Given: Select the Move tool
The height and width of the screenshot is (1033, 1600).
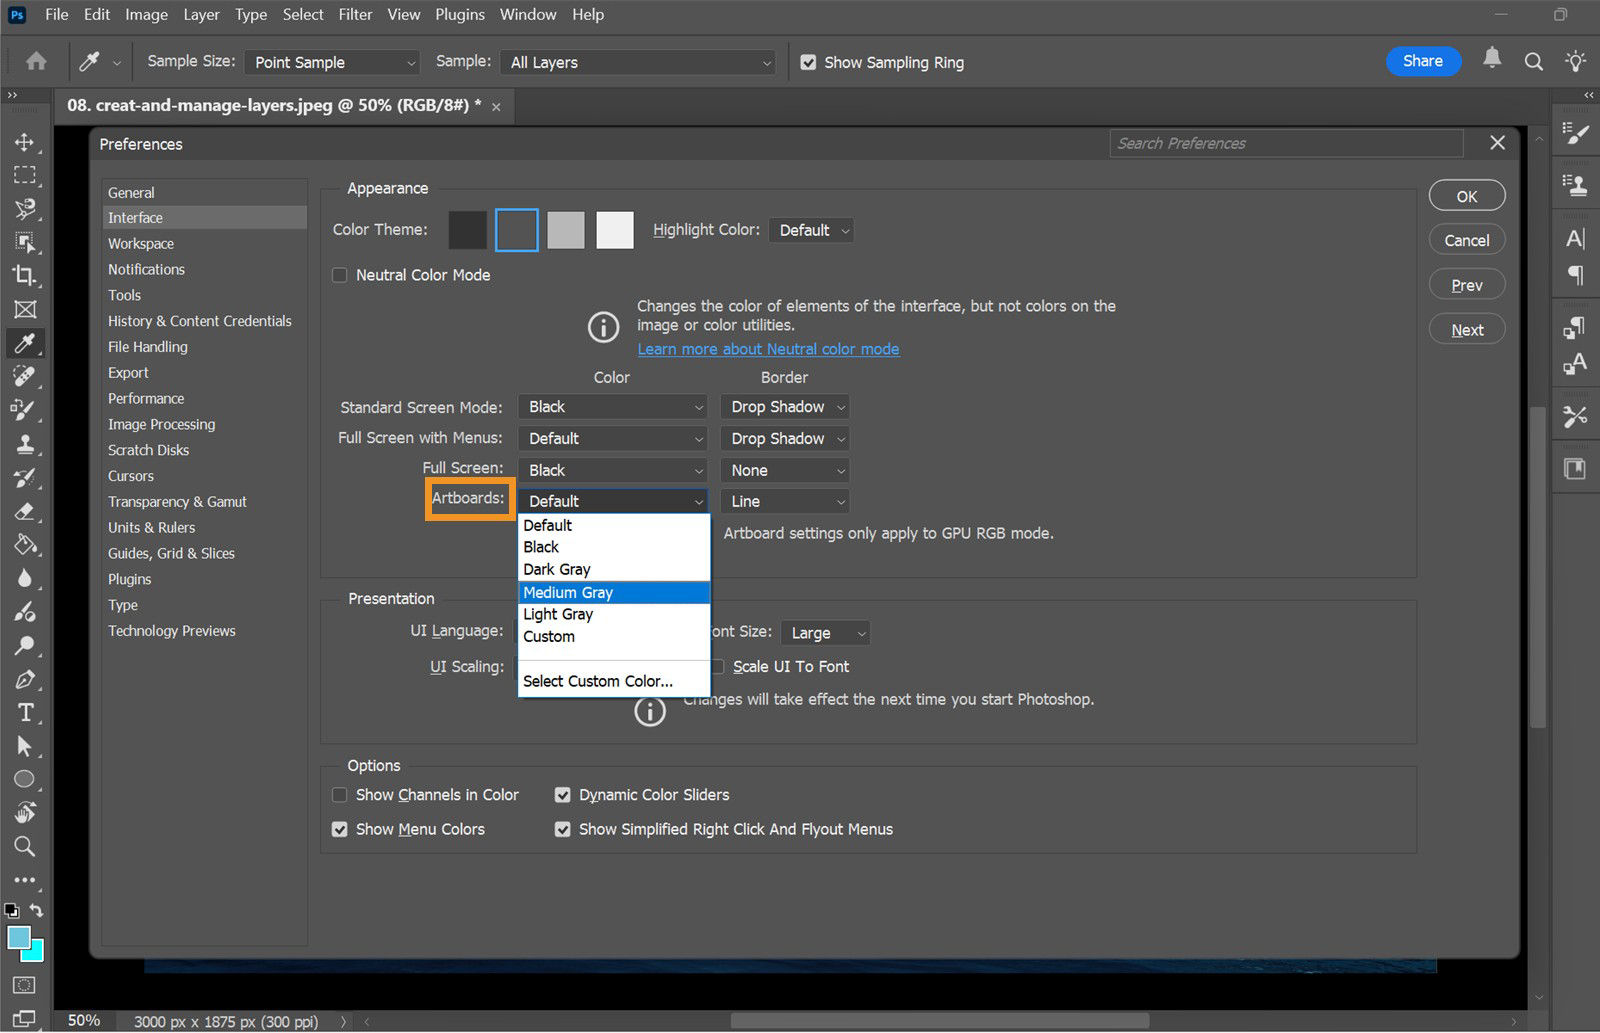Looking at the screenshot, I should 25,142.
